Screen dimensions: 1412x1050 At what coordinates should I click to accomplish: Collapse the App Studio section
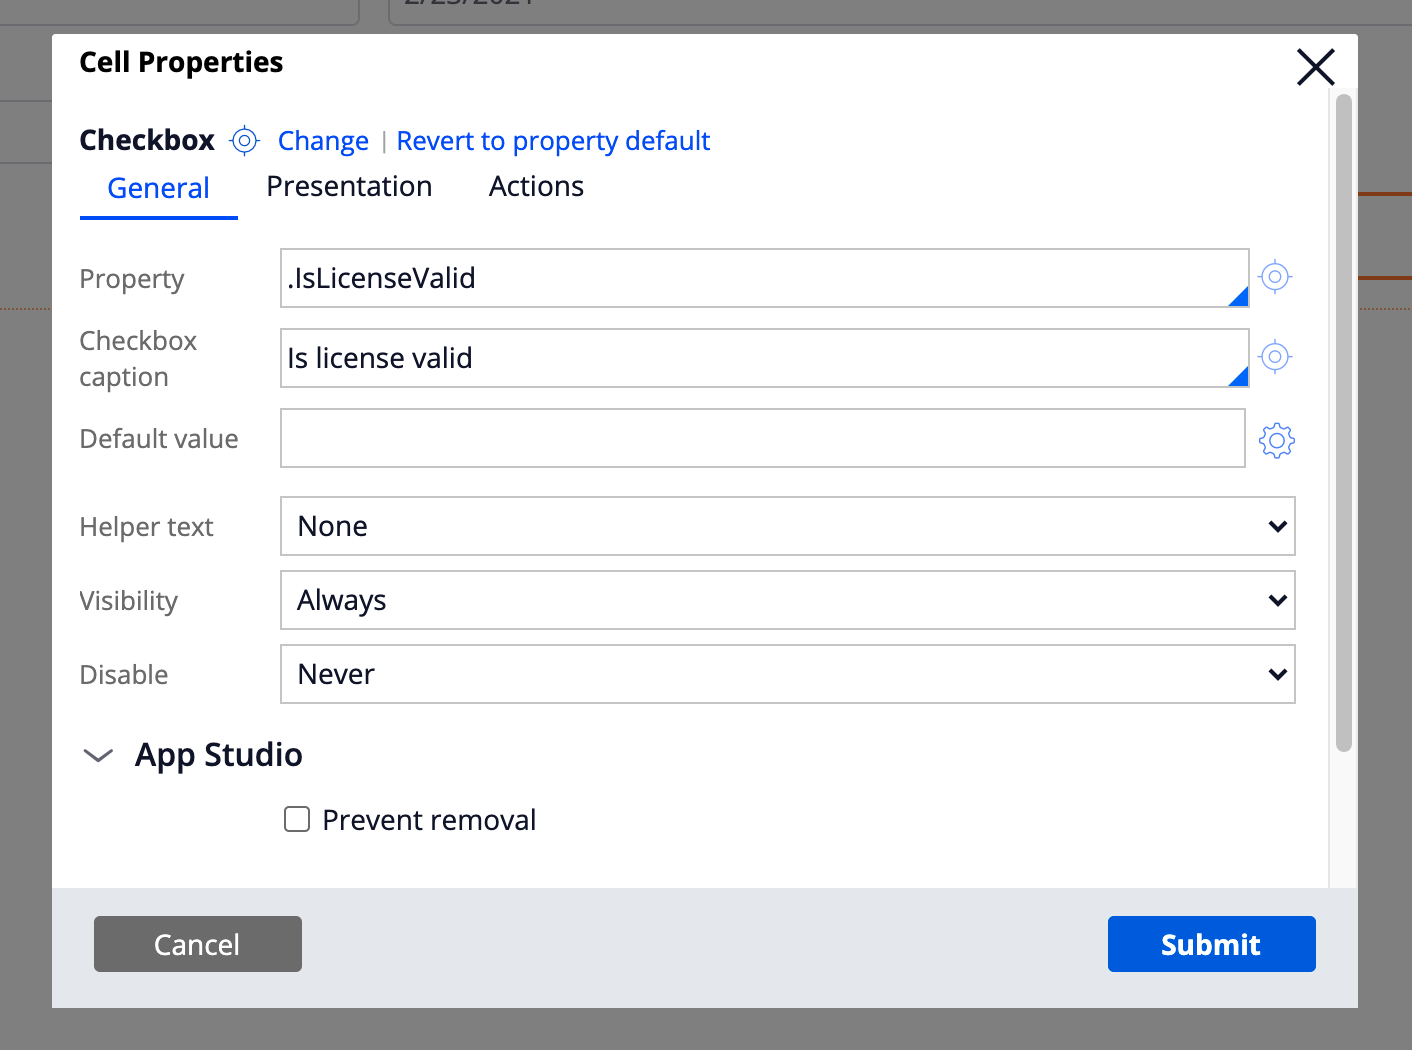coord(98,755)
